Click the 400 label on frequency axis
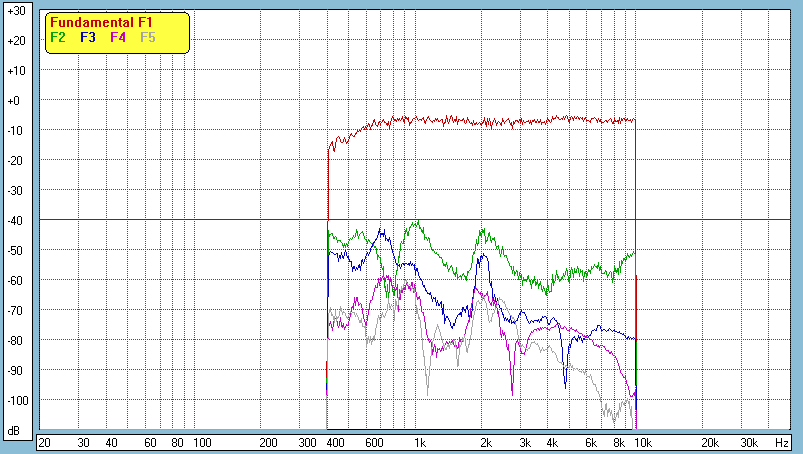The width and height of the screenshot is (803, 454). [334, 442]
